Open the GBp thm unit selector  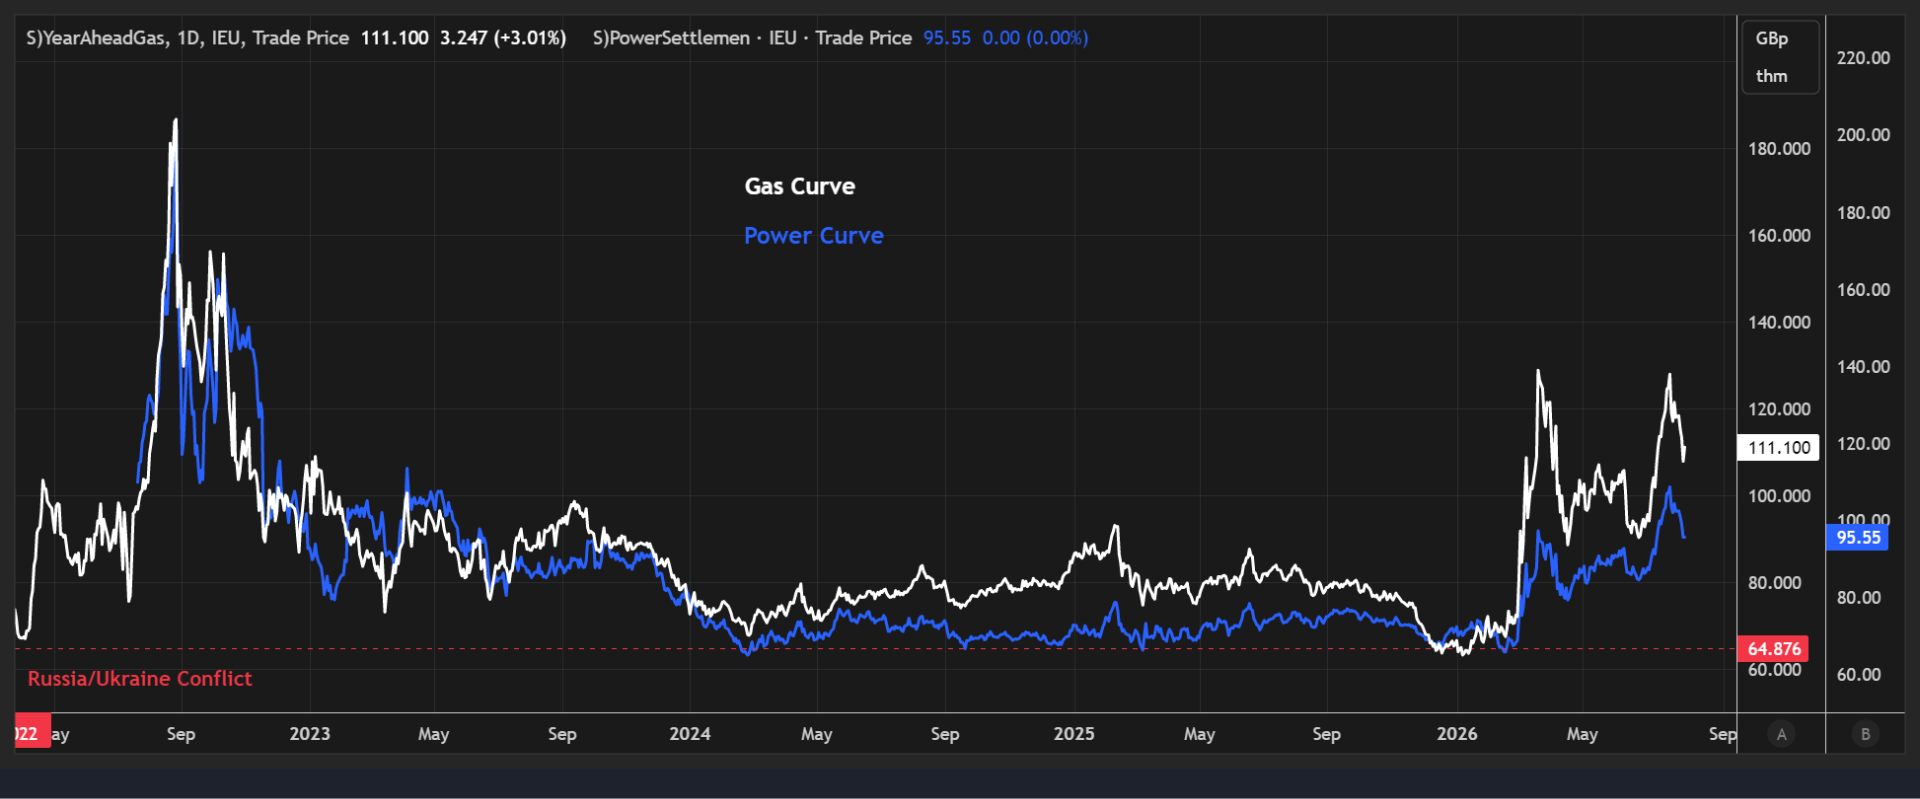coord(1780,57)
